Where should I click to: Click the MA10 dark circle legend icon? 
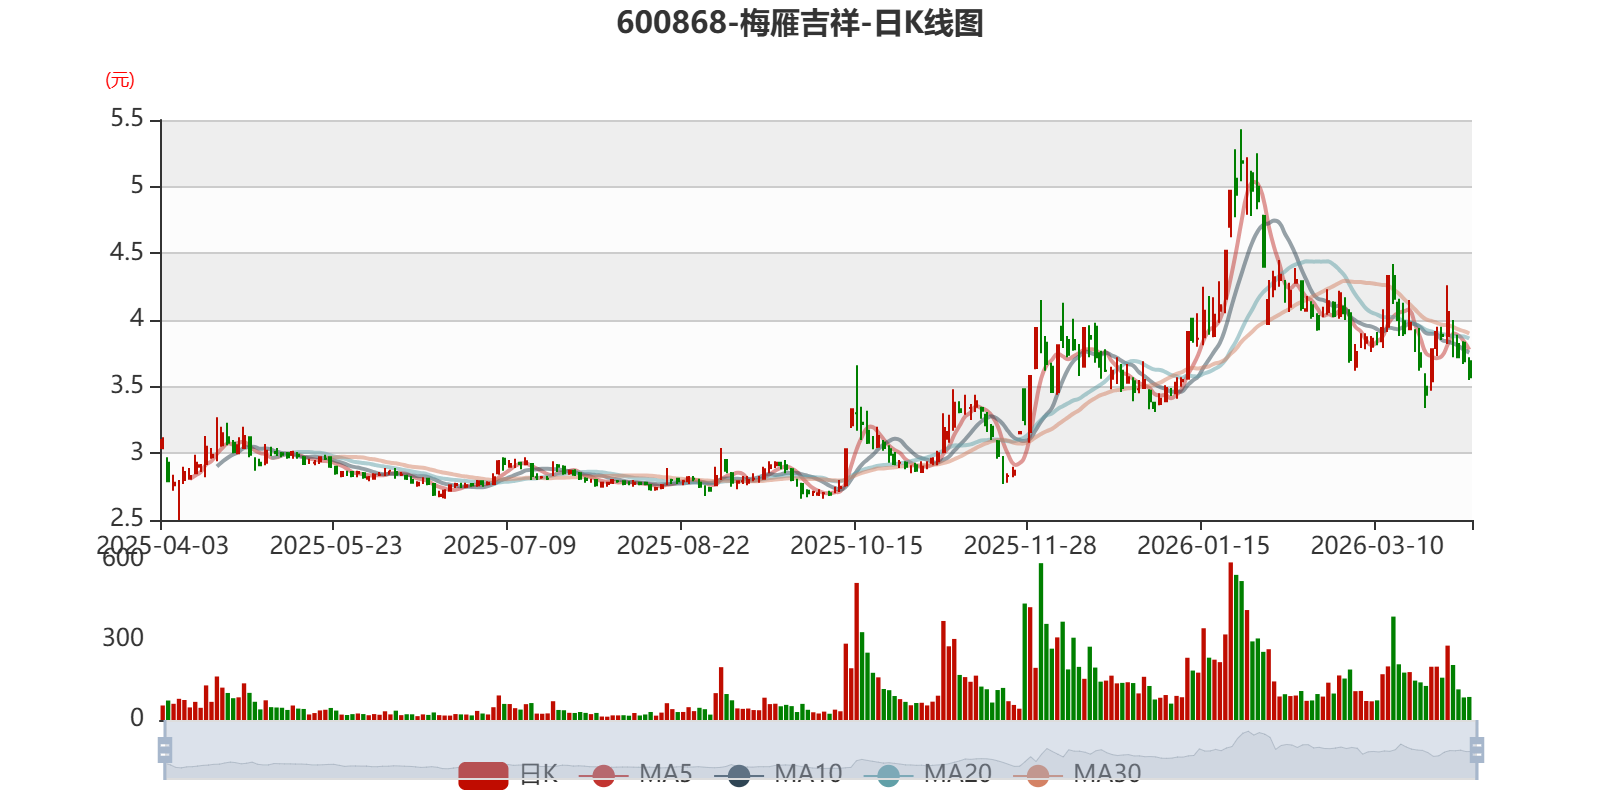coord(739,775)
